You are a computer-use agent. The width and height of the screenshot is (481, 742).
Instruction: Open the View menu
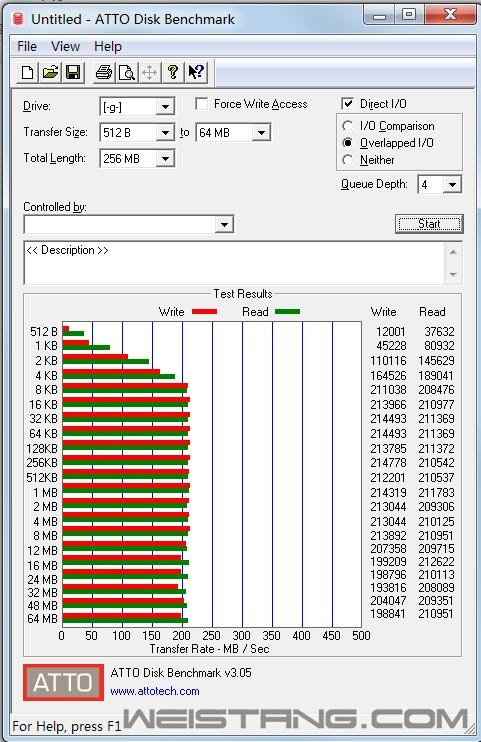[x=65, y=46]
